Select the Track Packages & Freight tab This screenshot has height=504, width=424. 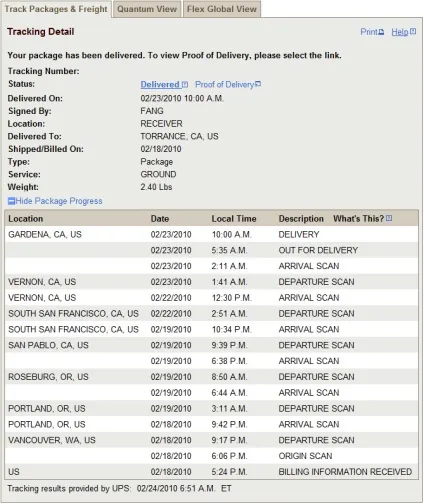point(56,9)
